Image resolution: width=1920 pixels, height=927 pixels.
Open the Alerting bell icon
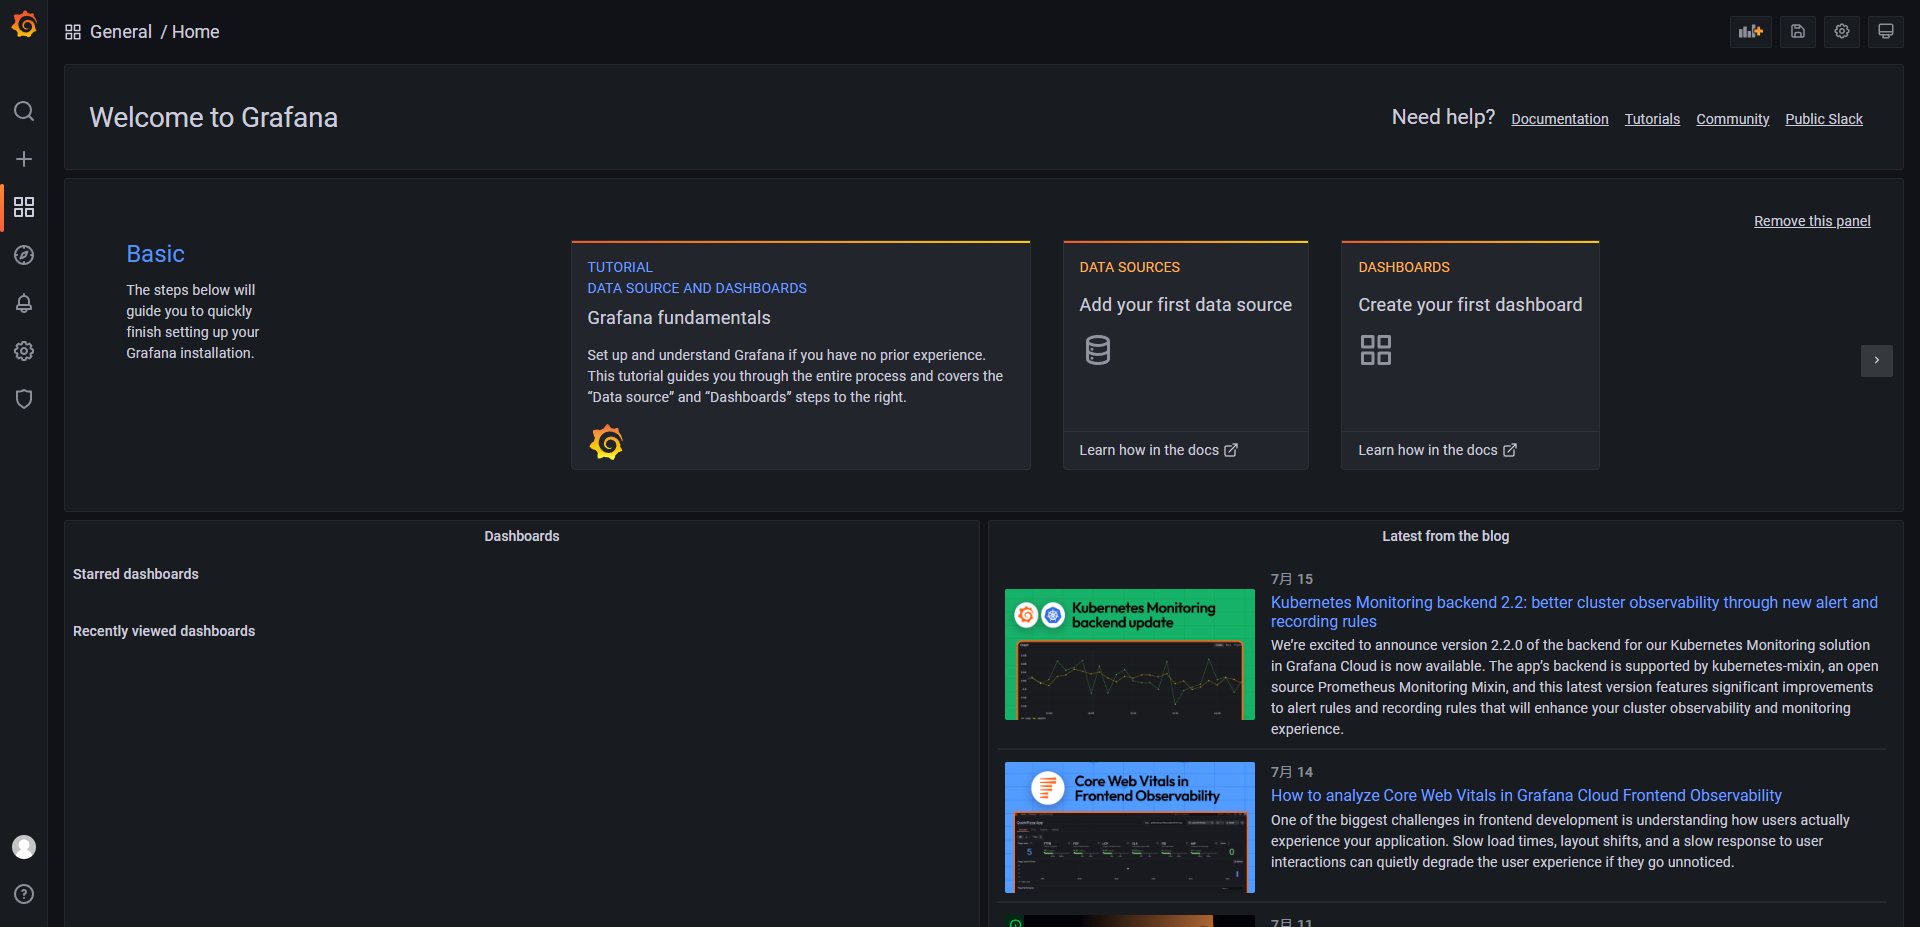point(24,303)
